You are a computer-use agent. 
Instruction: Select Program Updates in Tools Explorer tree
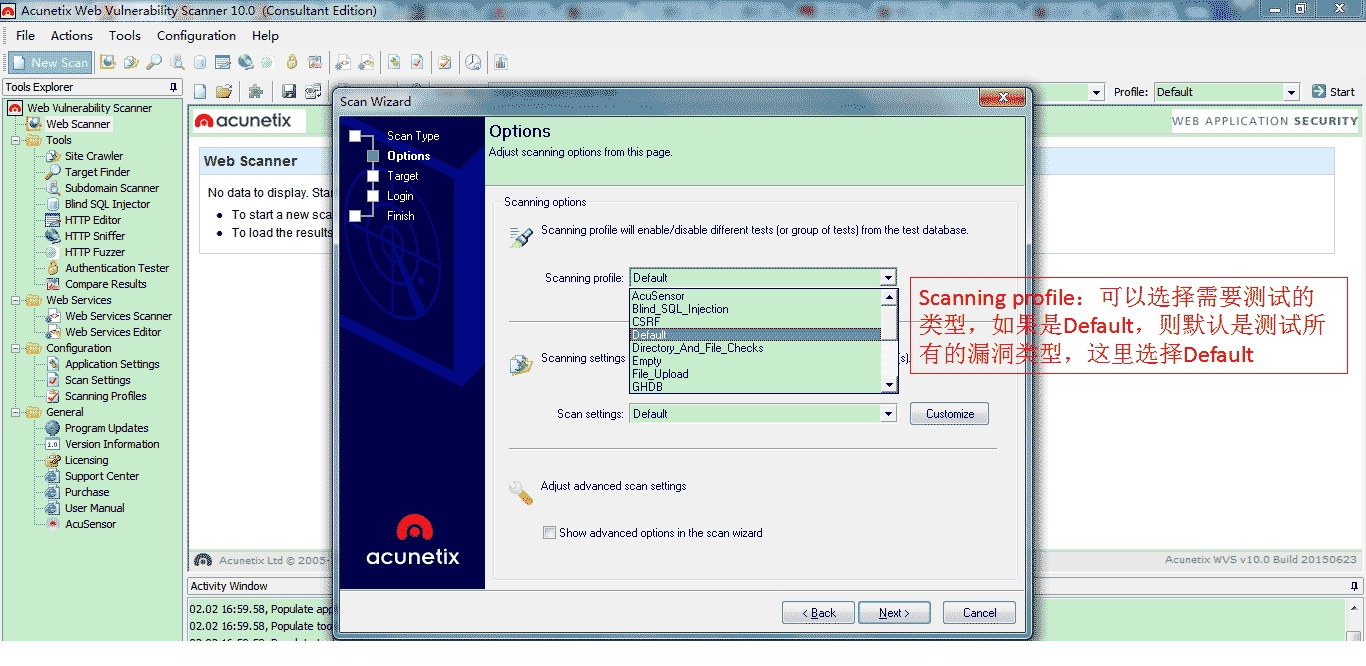106,428
